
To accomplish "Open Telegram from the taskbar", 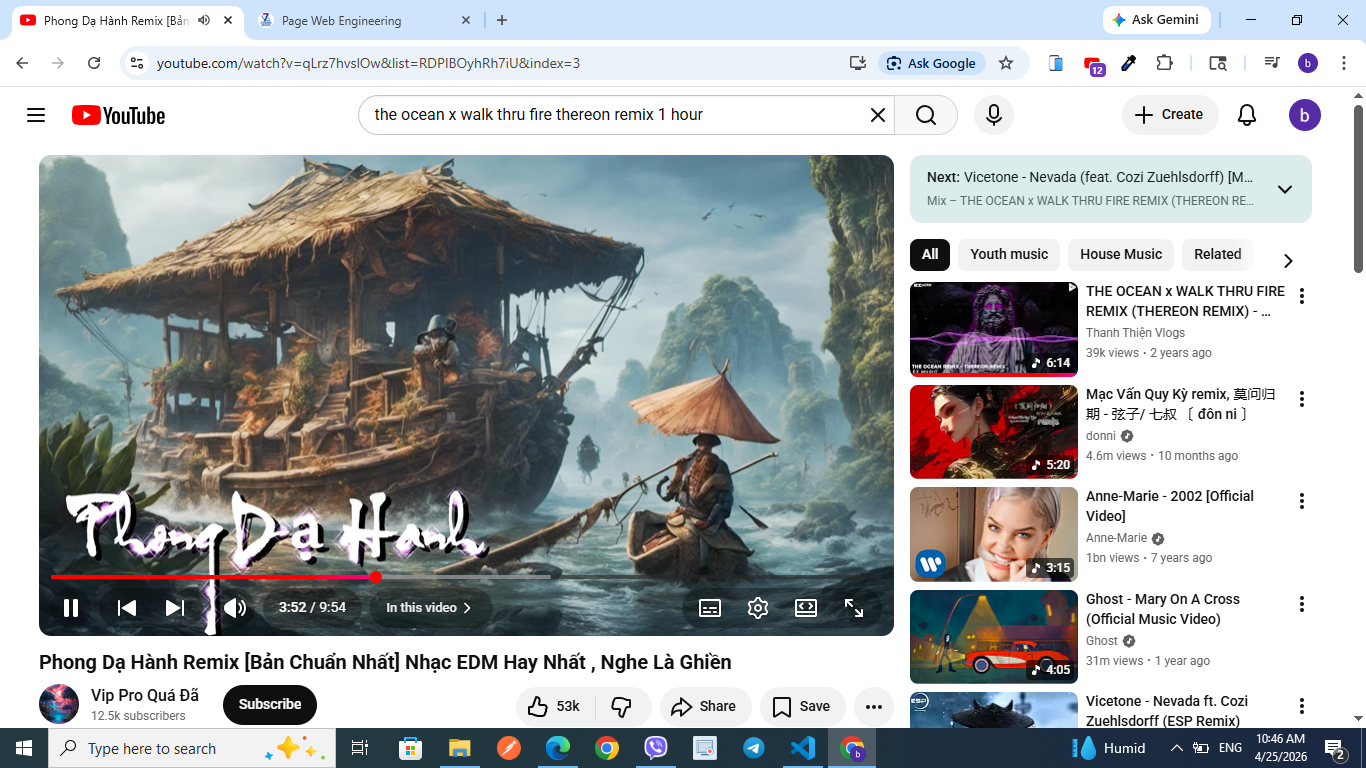I will 754,748.
